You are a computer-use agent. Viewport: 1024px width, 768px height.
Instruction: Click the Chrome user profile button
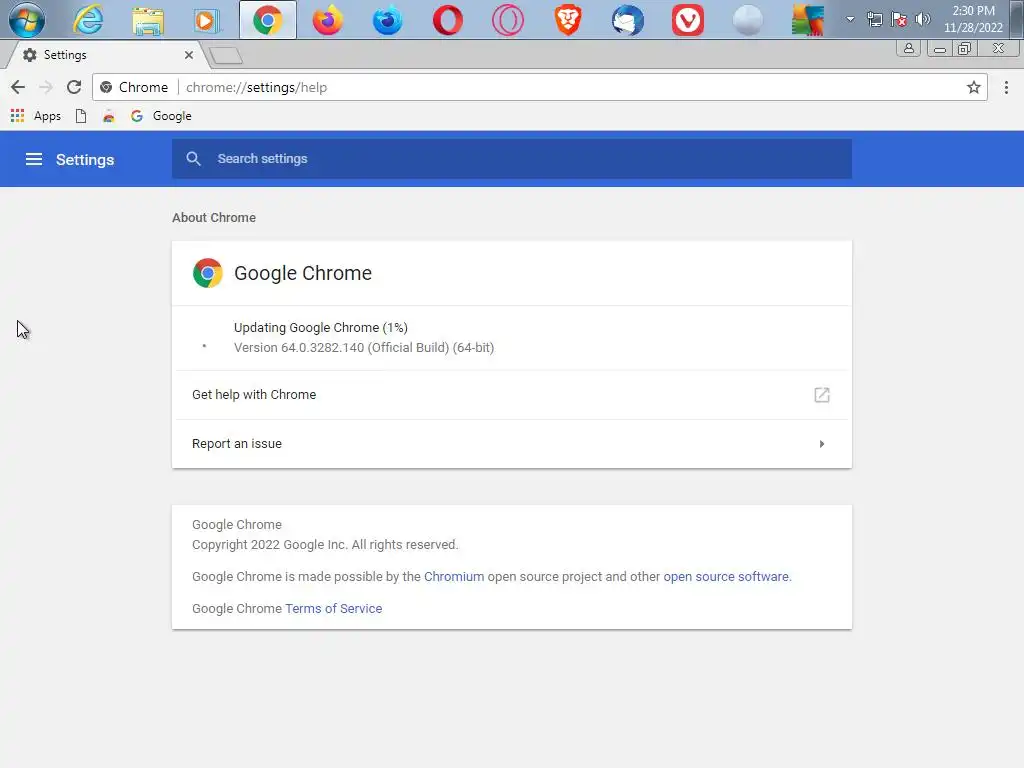(x=909, y=48)
